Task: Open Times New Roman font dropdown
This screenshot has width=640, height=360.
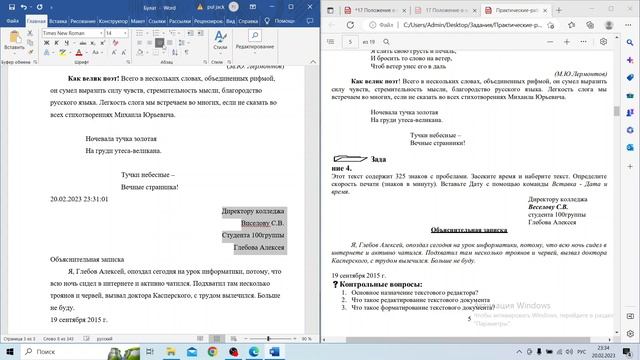Action: pyautogui.click(x=101, y=33)
